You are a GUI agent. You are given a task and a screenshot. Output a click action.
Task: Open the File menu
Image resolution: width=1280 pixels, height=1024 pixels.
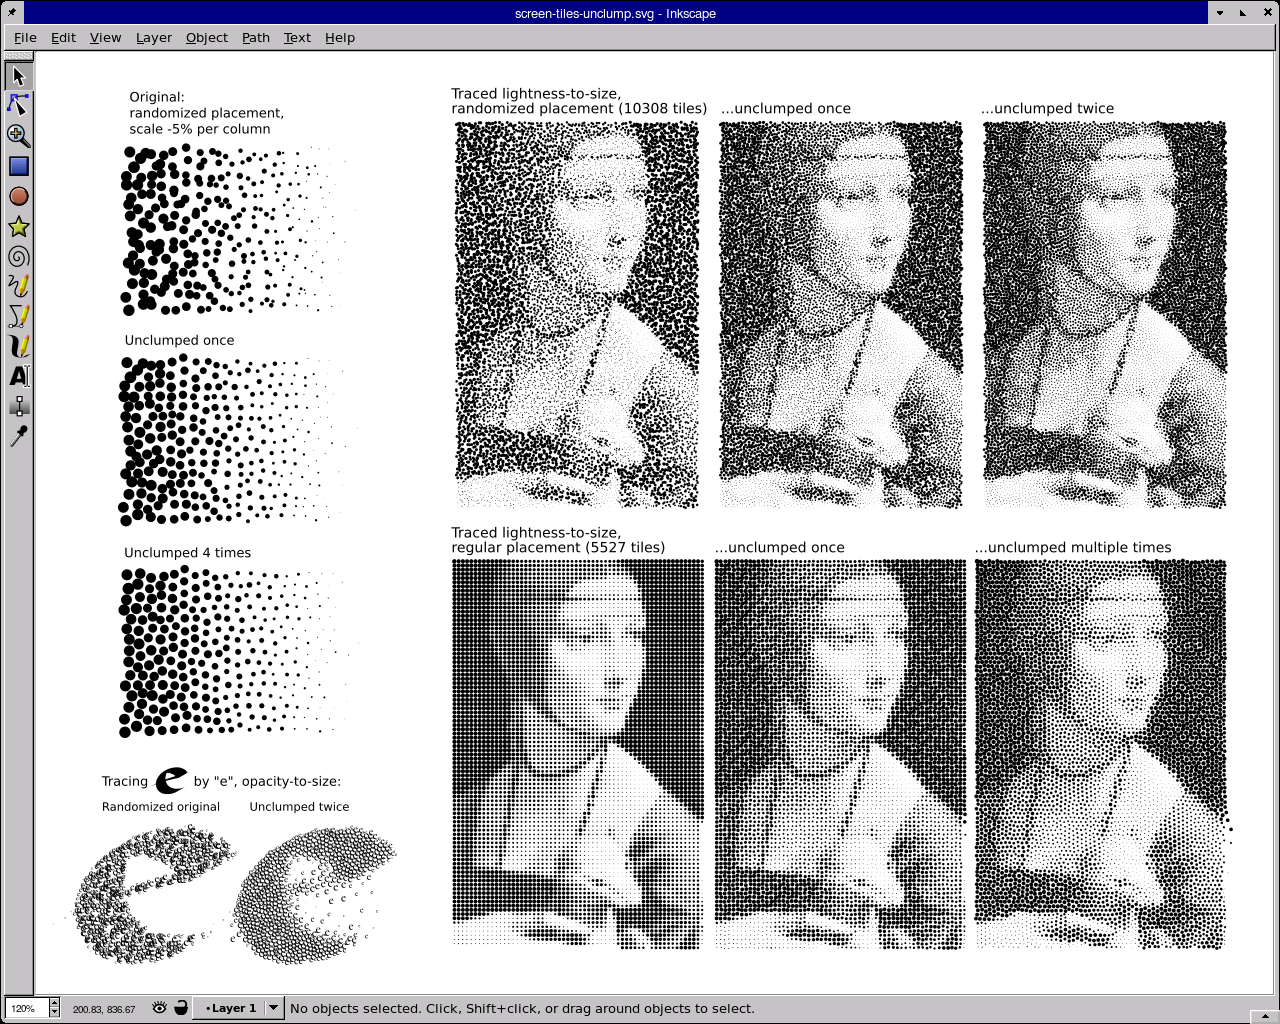point(25,37)
